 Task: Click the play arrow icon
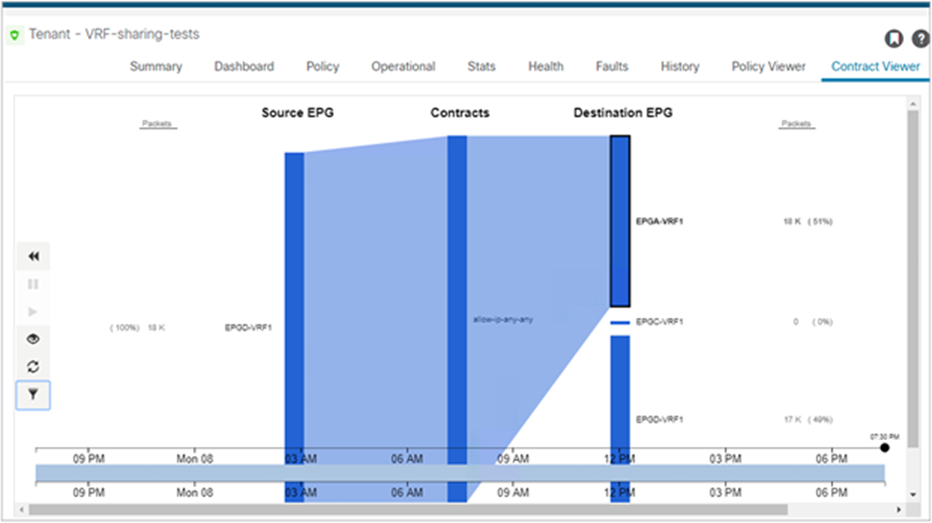(33, 311)
